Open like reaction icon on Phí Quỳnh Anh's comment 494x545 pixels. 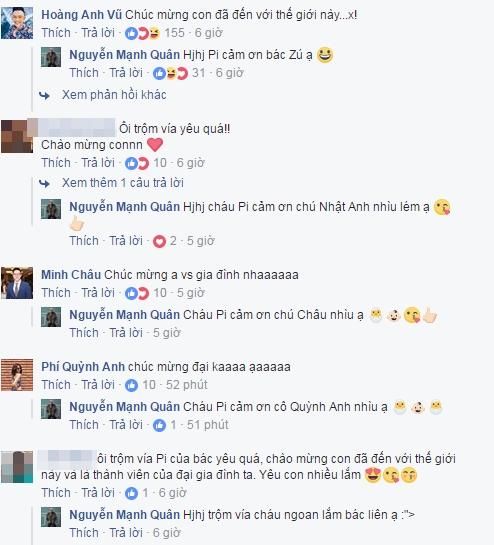point(131,385)
